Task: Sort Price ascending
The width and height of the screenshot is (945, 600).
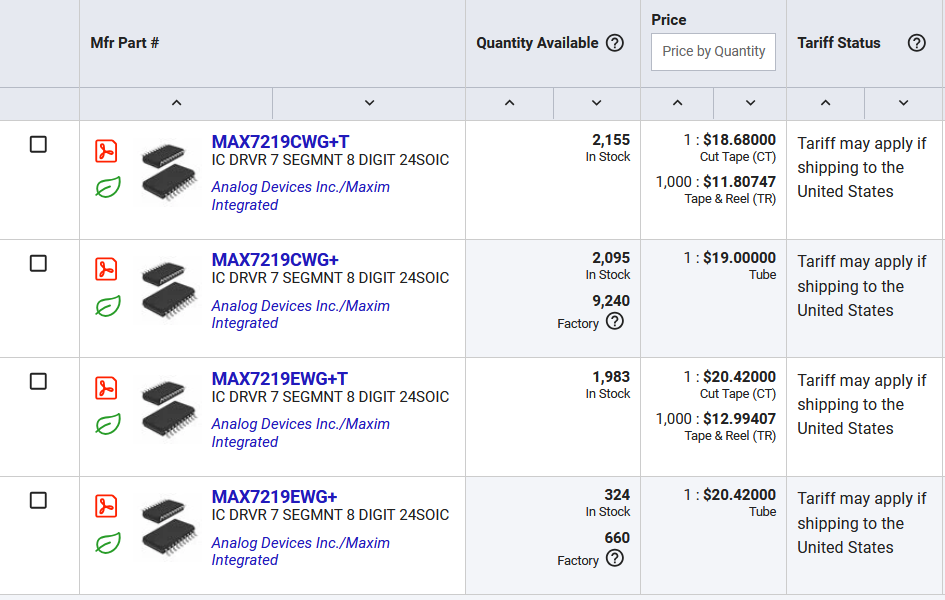Action: pos(677,103)
